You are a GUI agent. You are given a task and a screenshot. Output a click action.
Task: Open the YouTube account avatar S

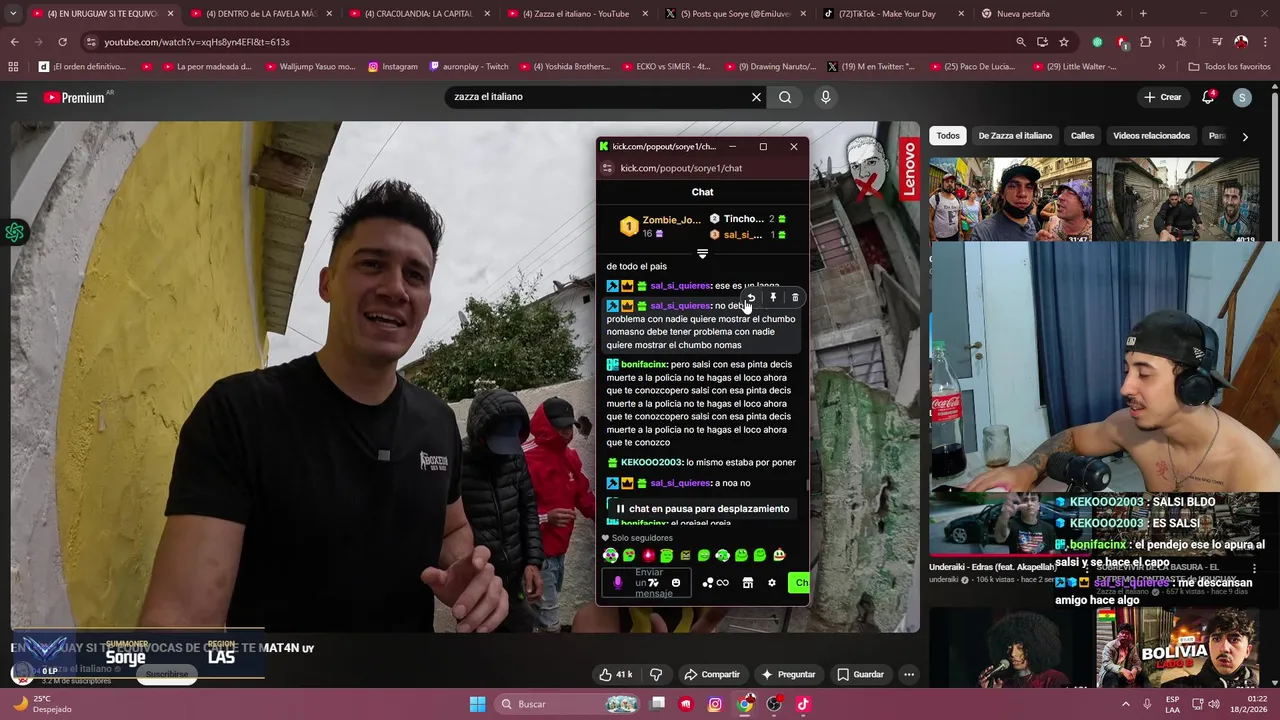coord(1242,97)
